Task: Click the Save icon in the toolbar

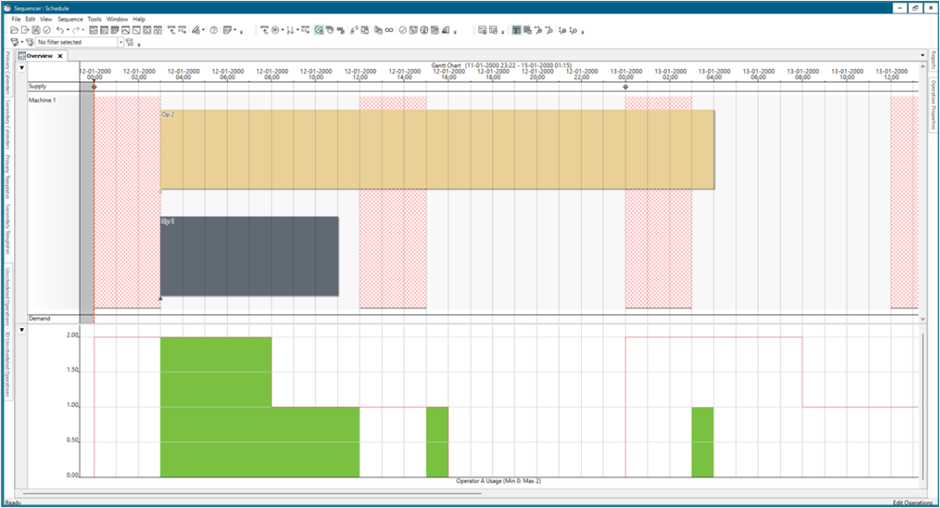Action: point(35,31)
